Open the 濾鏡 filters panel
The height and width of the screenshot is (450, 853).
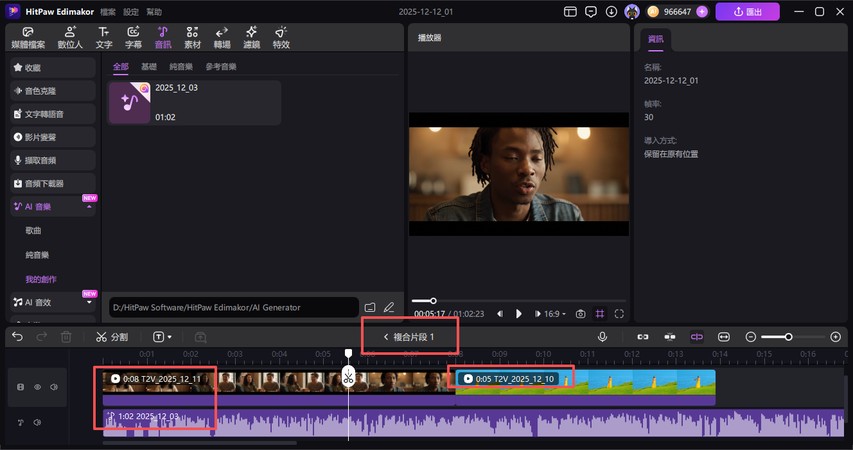(x=251, y=38)
